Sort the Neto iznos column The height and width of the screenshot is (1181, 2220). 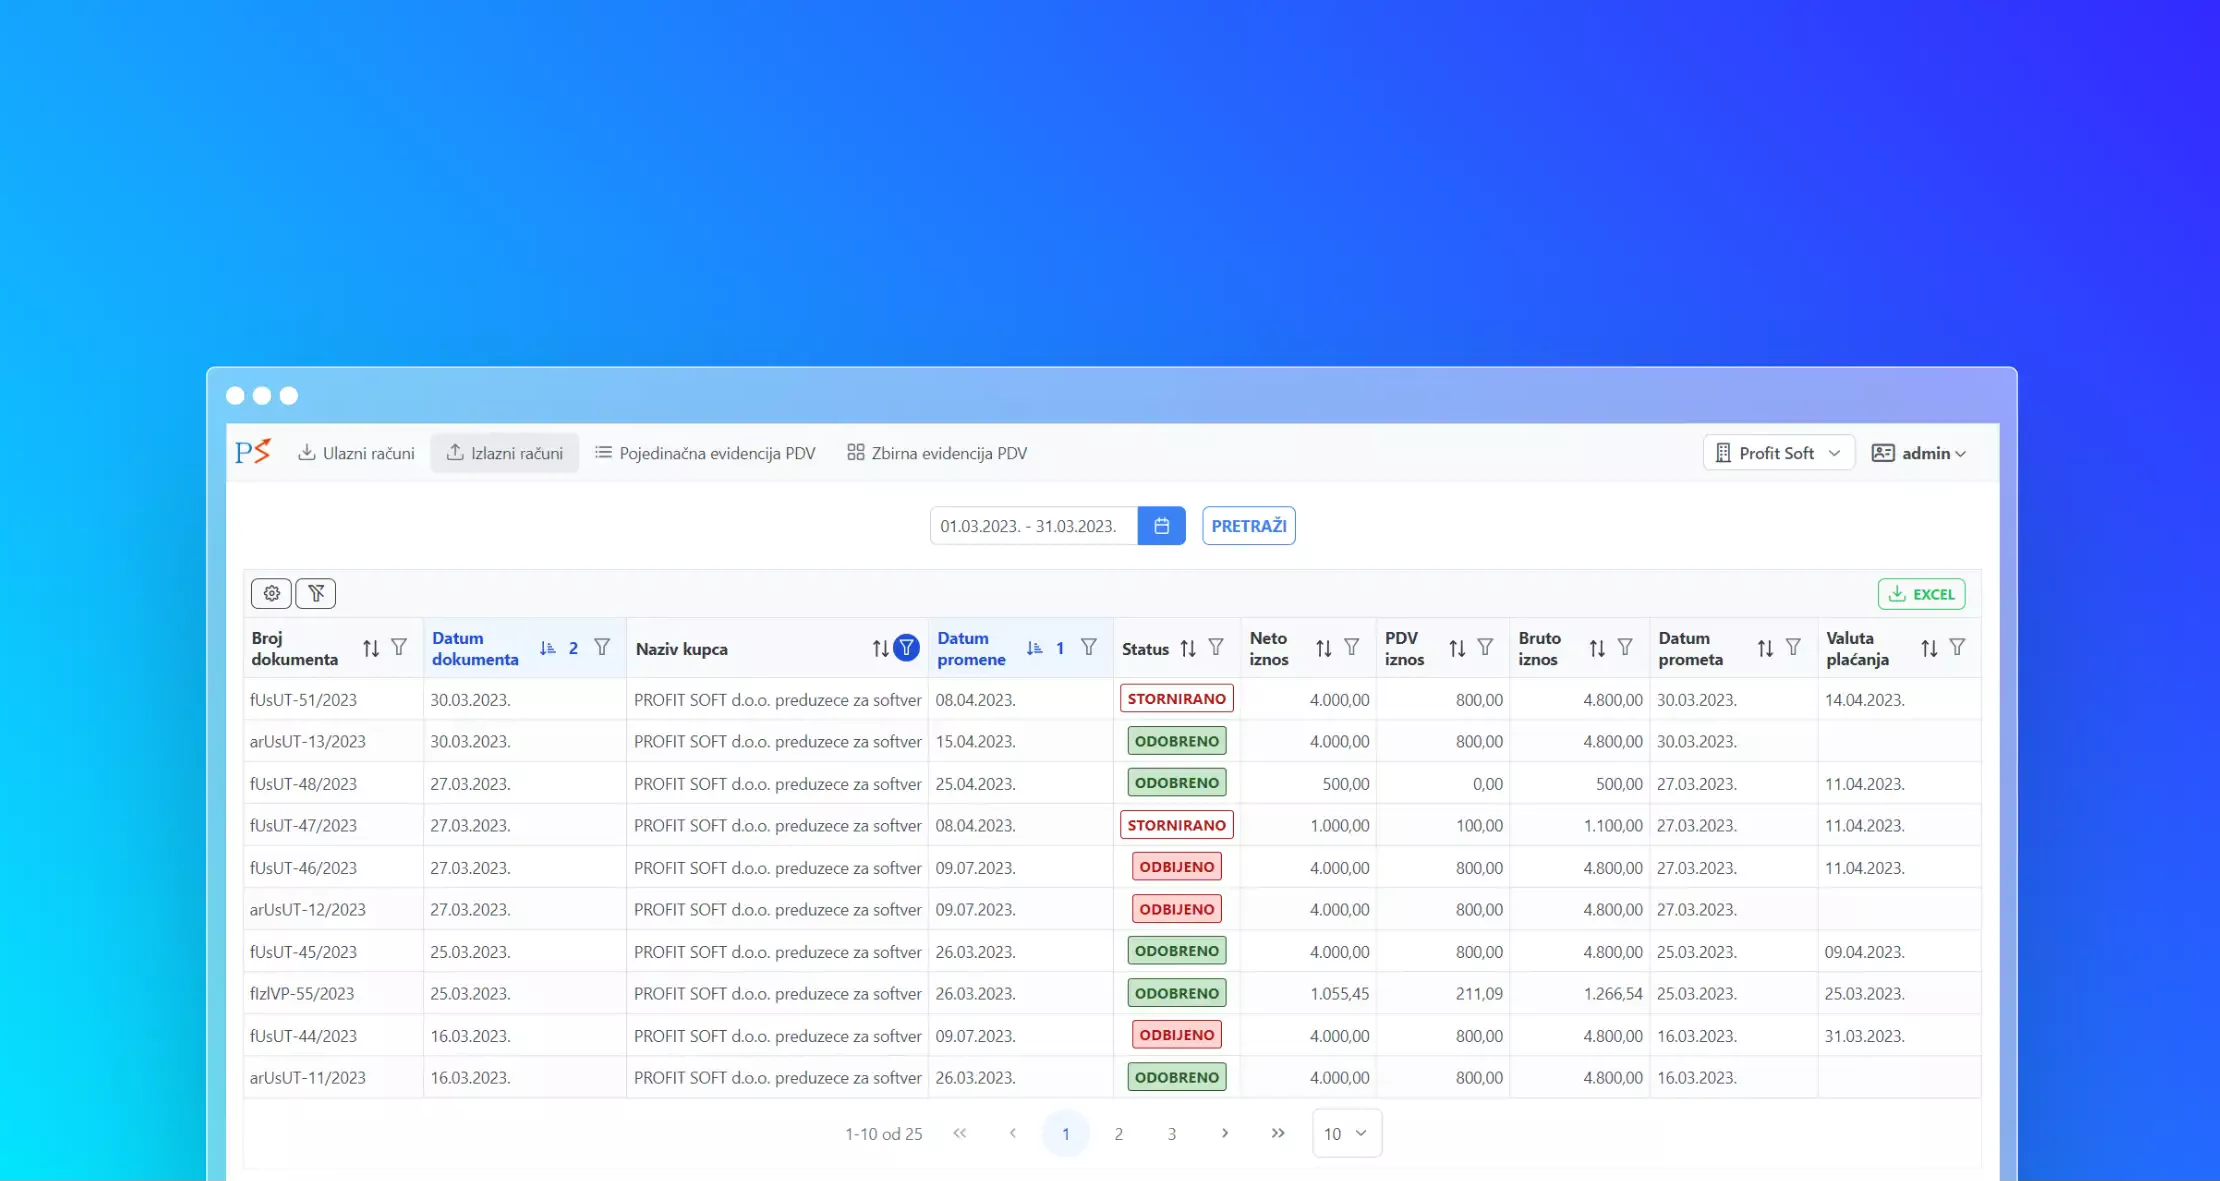pos(1323,648)
